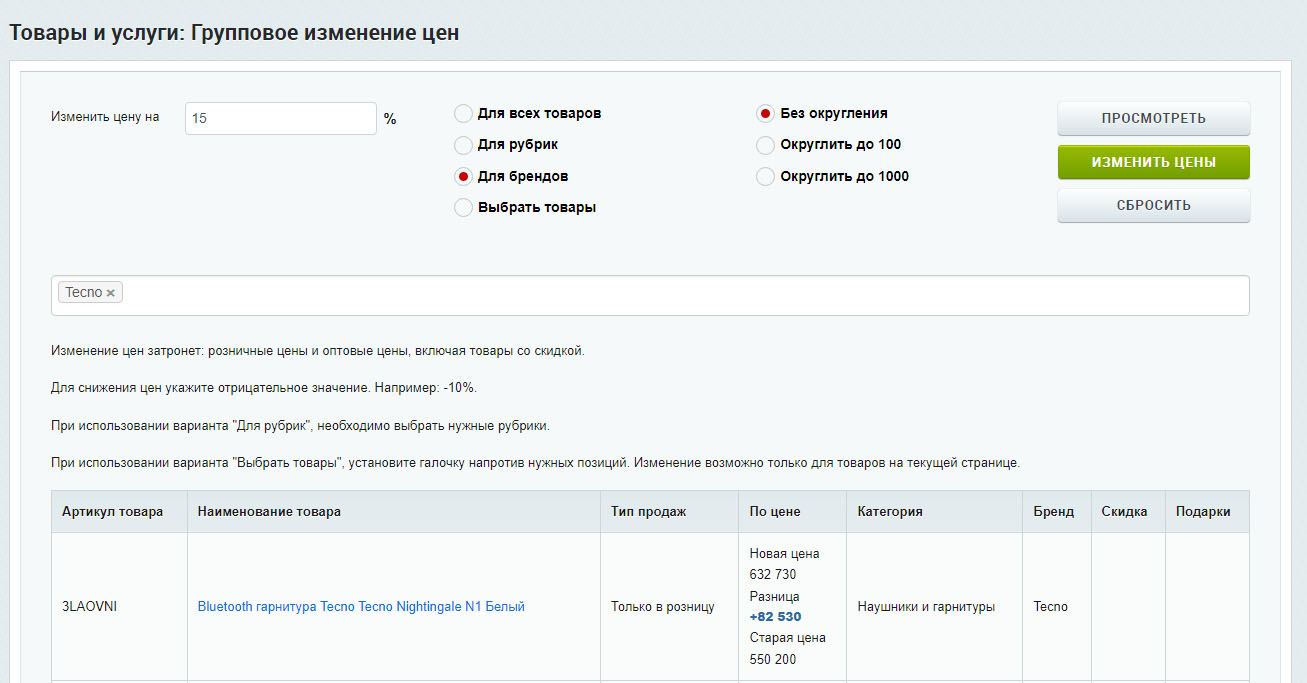Click inside the brand selection field
This screenshot has height=683, width=1307.
(x=680, y=295)
